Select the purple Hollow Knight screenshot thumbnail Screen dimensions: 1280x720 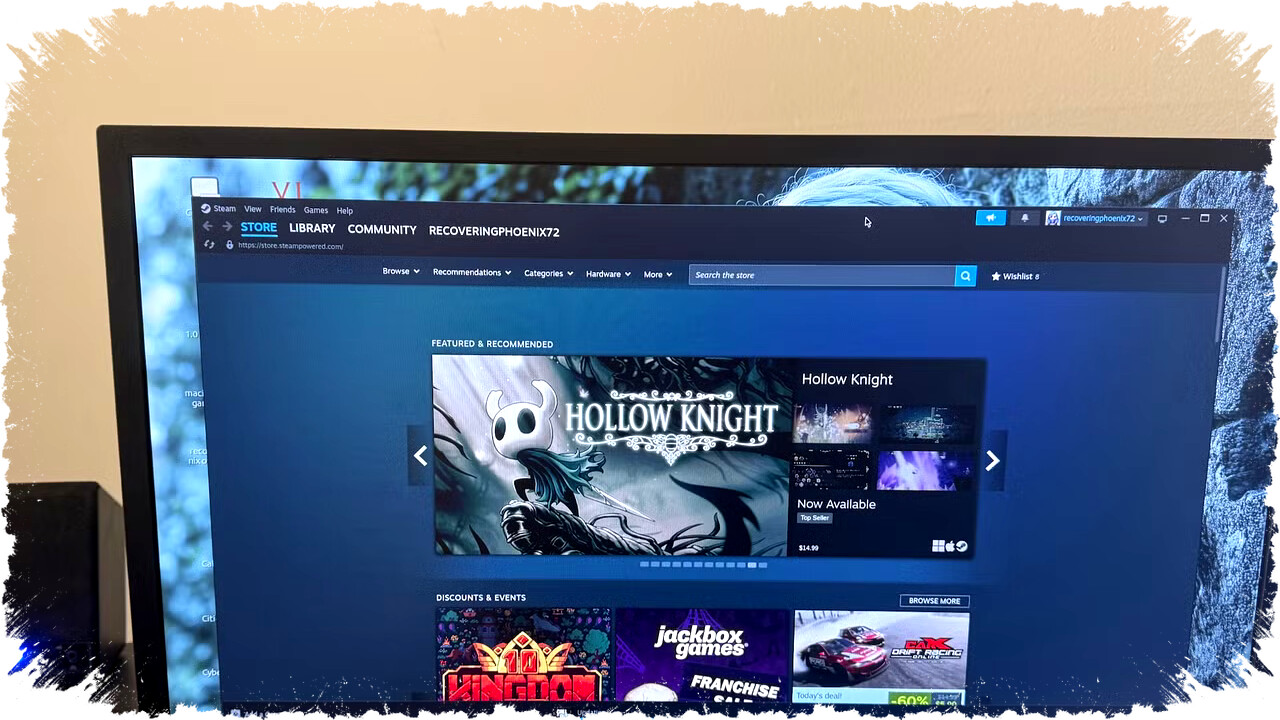(924, 470)
